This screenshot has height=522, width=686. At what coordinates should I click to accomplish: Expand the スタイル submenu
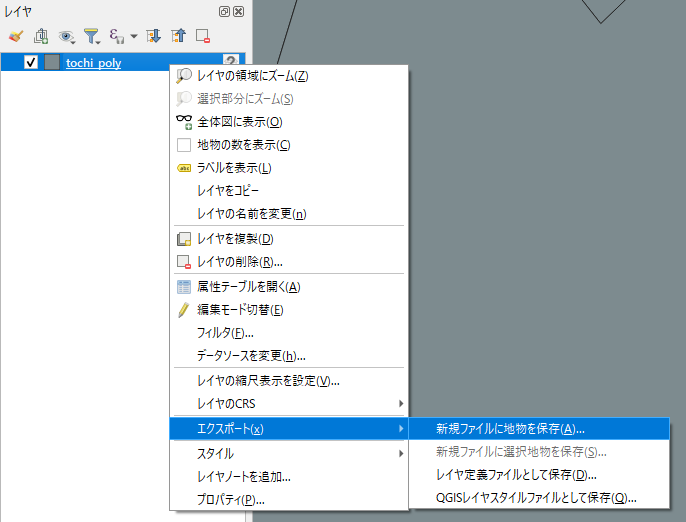coord(290,453)
